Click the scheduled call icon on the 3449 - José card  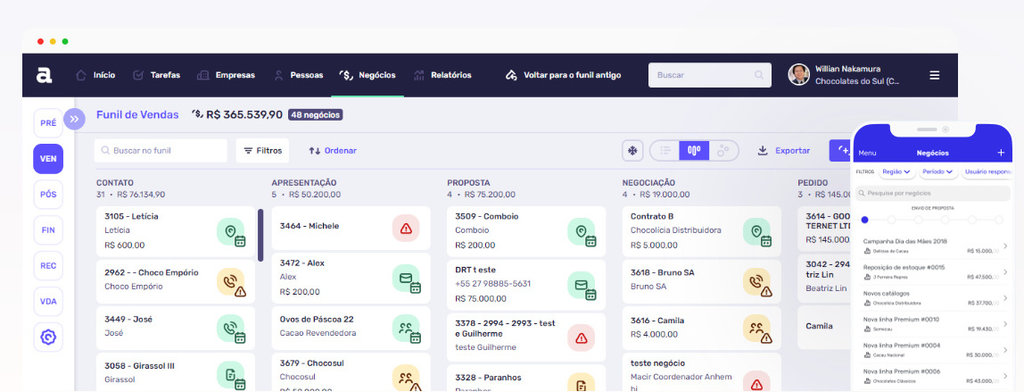[231, 329]
